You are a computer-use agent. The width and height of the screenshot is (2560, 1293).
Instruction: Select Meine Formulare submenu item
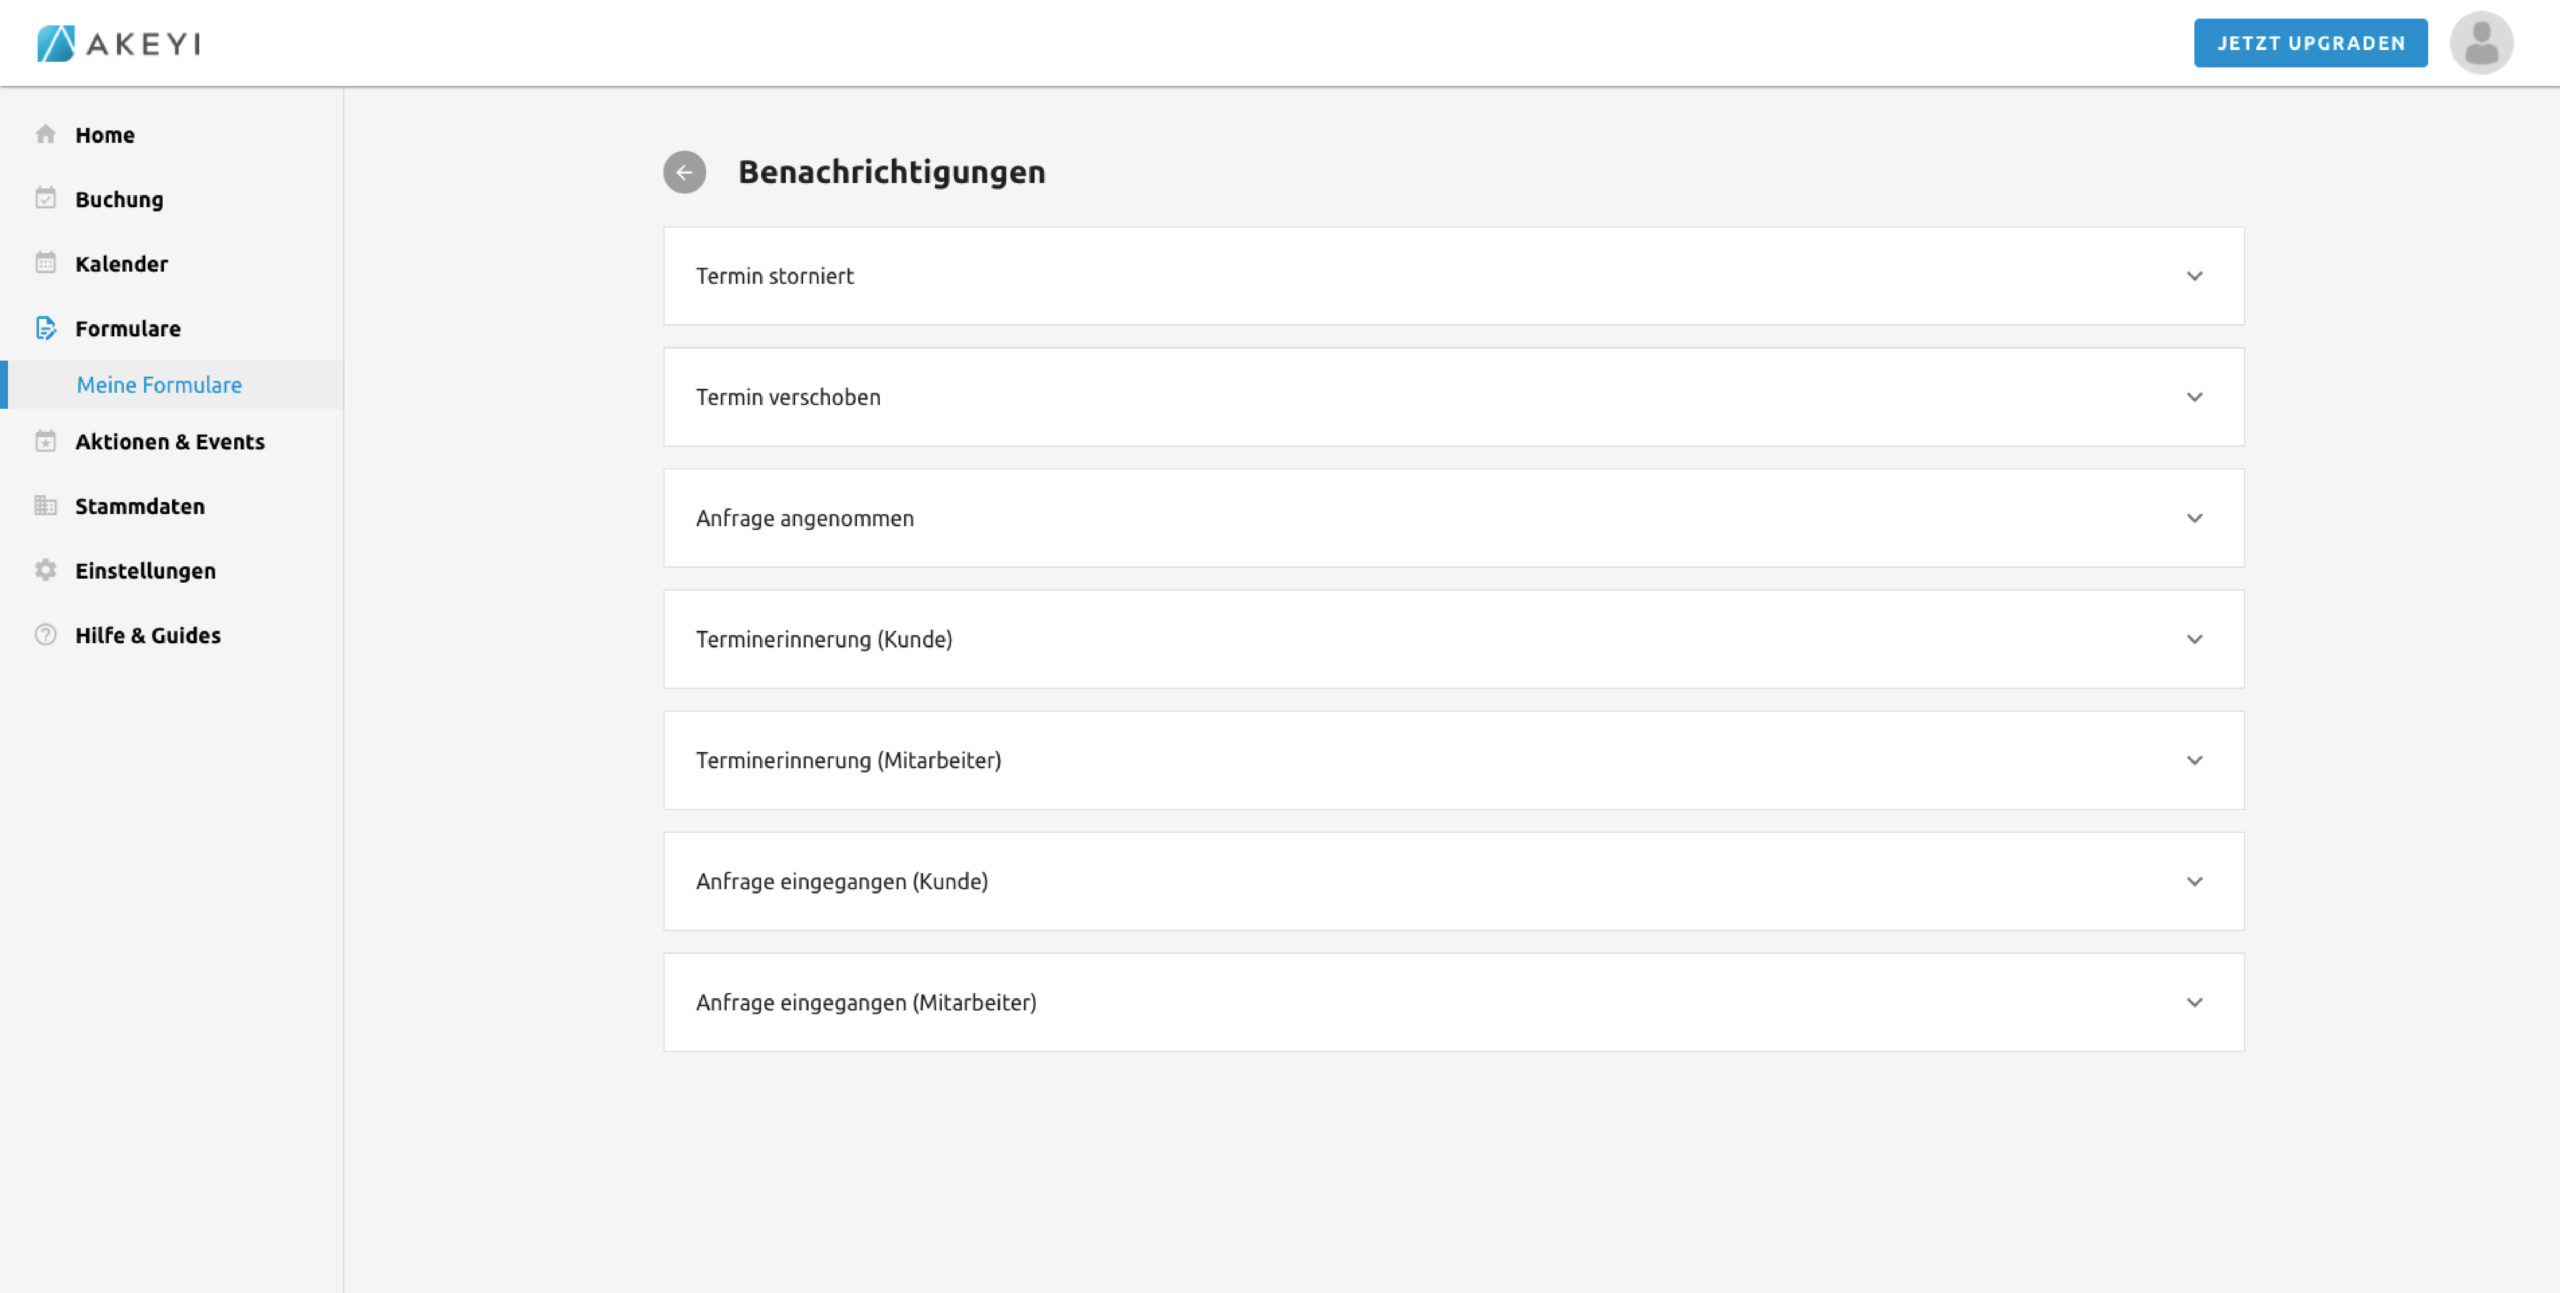click(x=159, y=385)
